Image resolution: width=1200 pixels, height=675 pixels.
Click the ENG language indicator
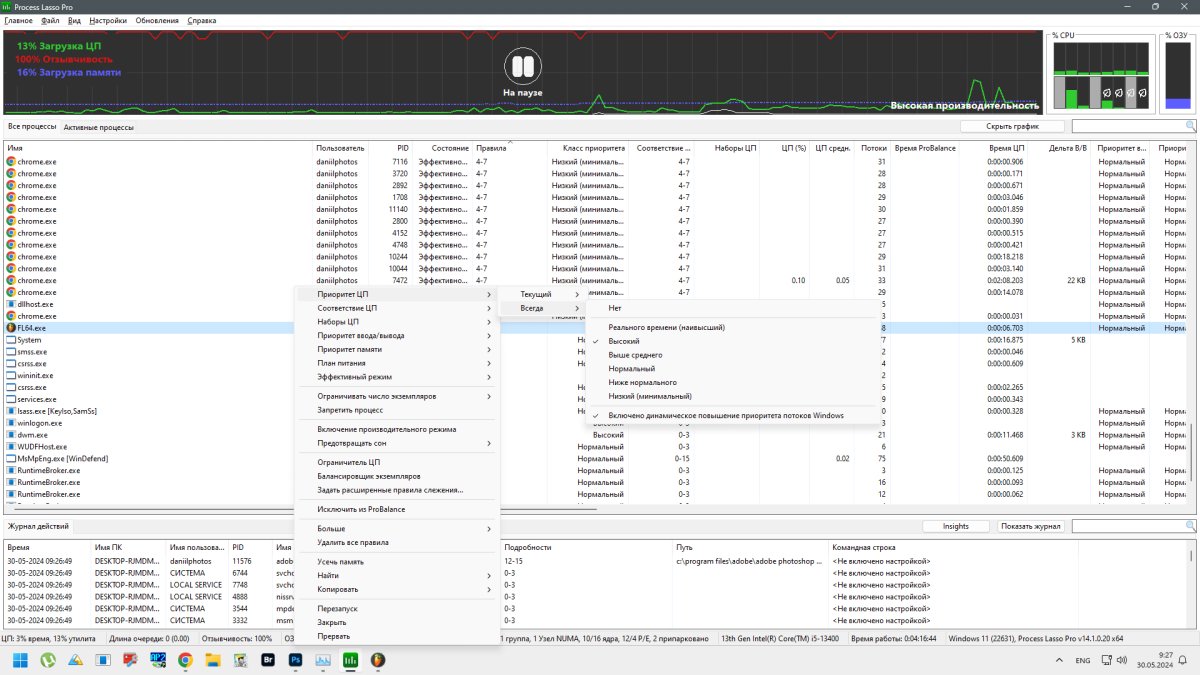1083,661
